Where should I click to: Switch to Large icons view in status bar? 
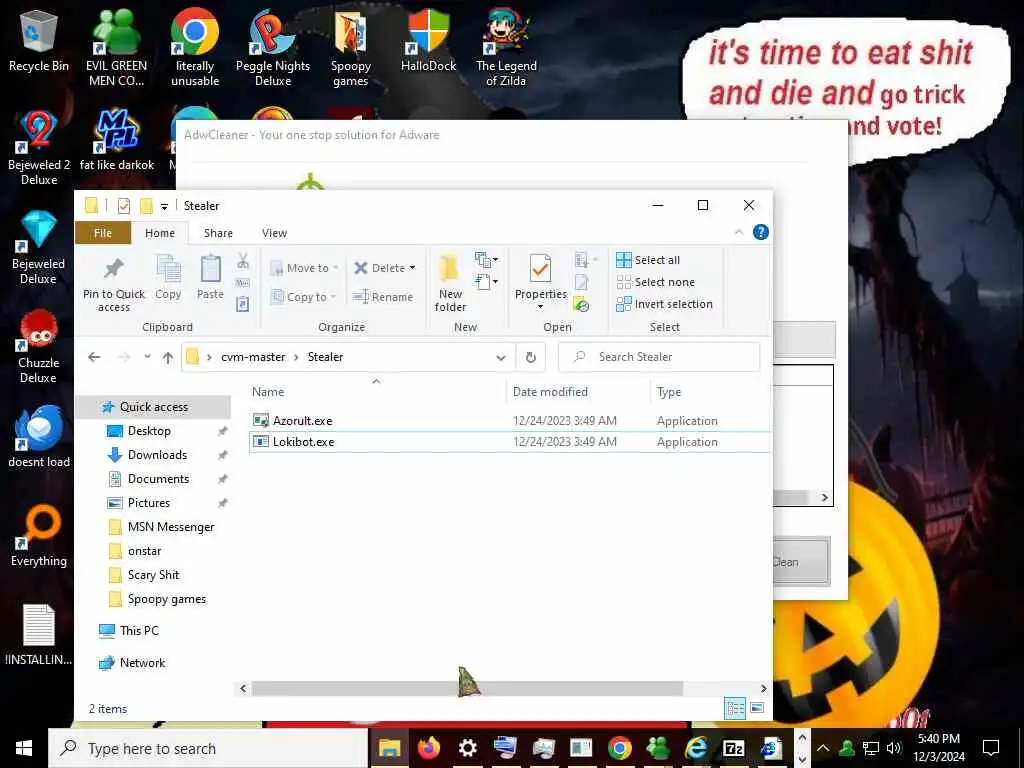[x=757, y=709]
